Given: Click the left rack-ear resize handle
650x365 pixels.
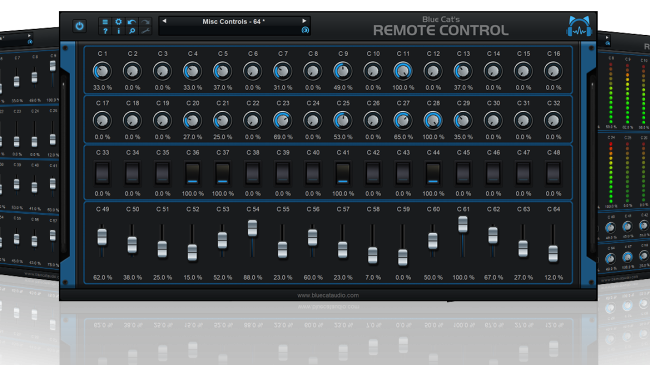Looking at the screenshot, I should coord(64,163).
